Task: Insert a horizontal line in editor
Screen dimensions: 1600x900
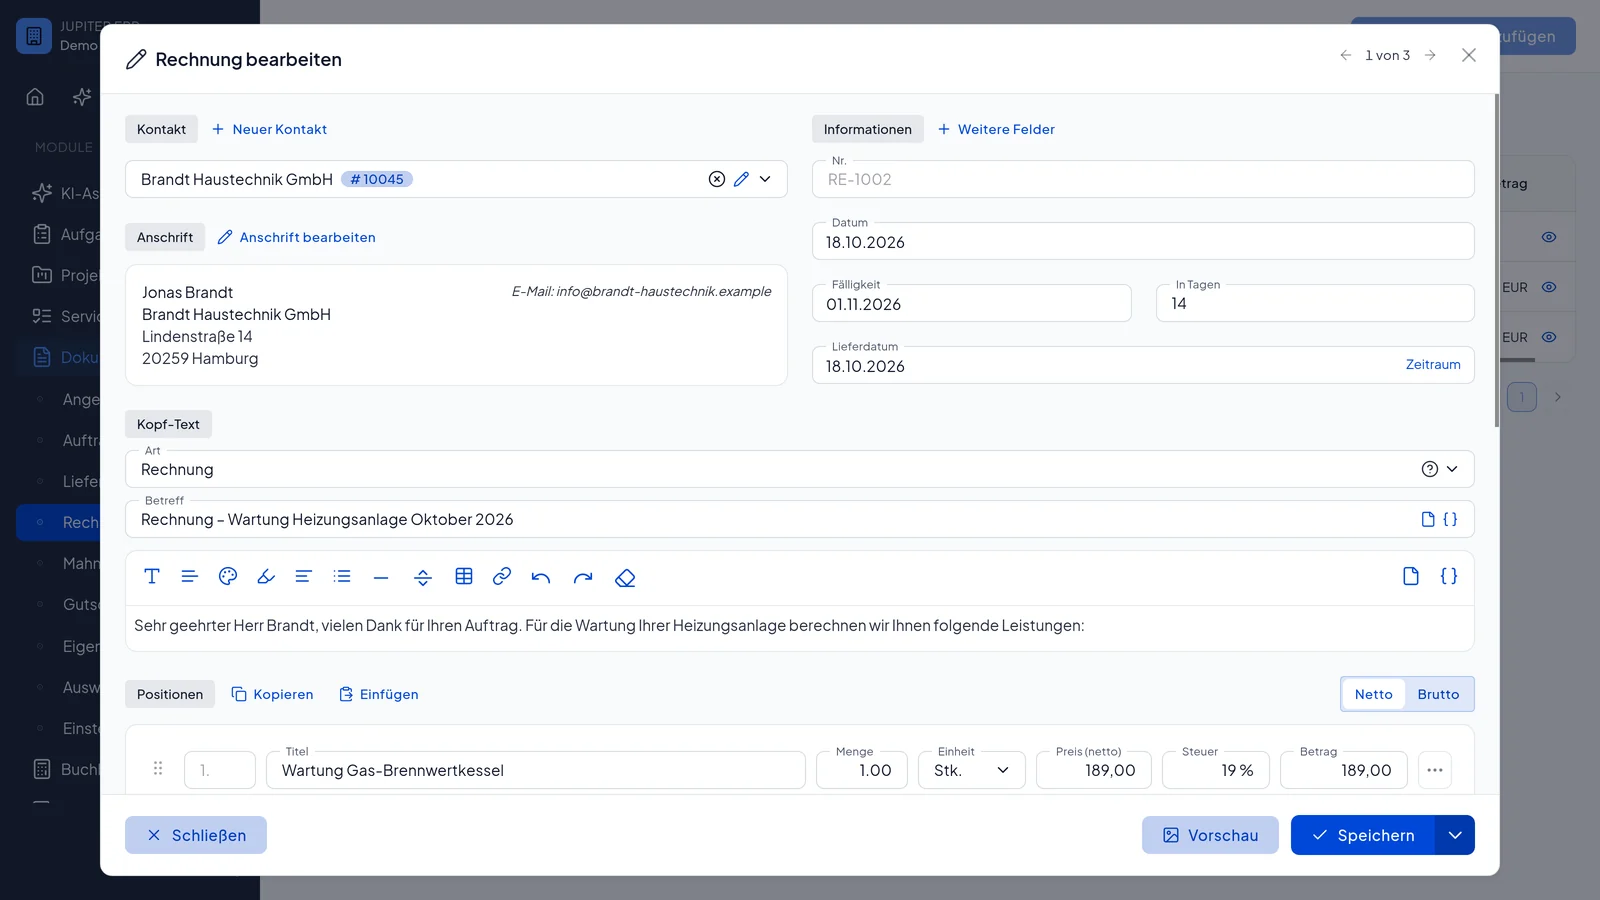Action: [381, 577]
